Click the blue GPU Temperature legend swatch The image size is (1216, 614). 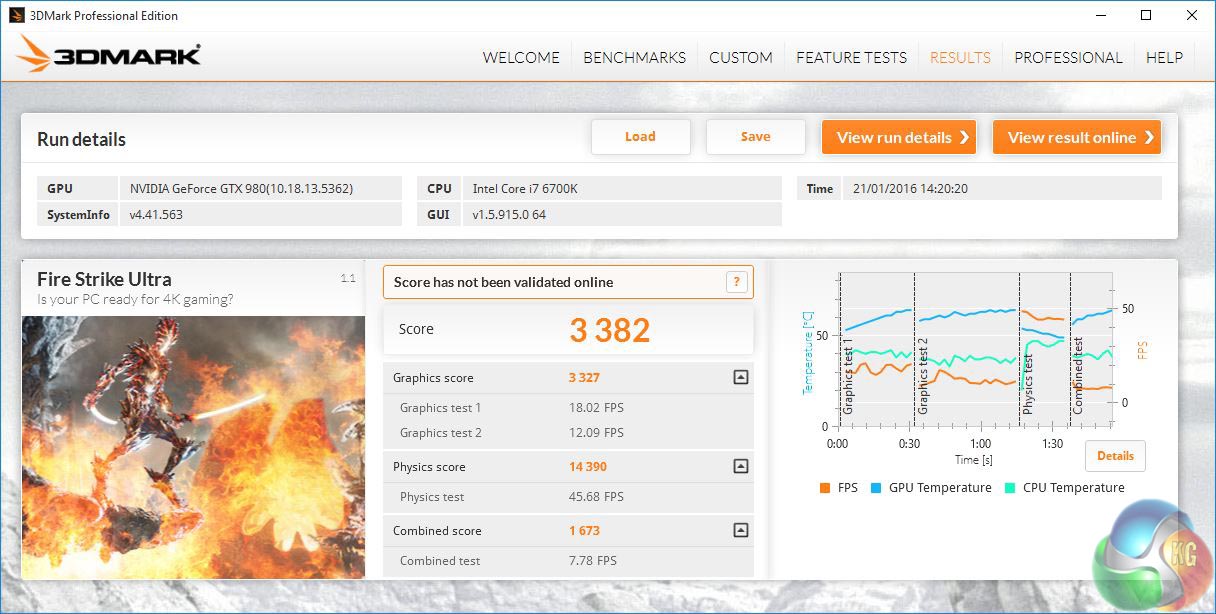coord(876,488)
